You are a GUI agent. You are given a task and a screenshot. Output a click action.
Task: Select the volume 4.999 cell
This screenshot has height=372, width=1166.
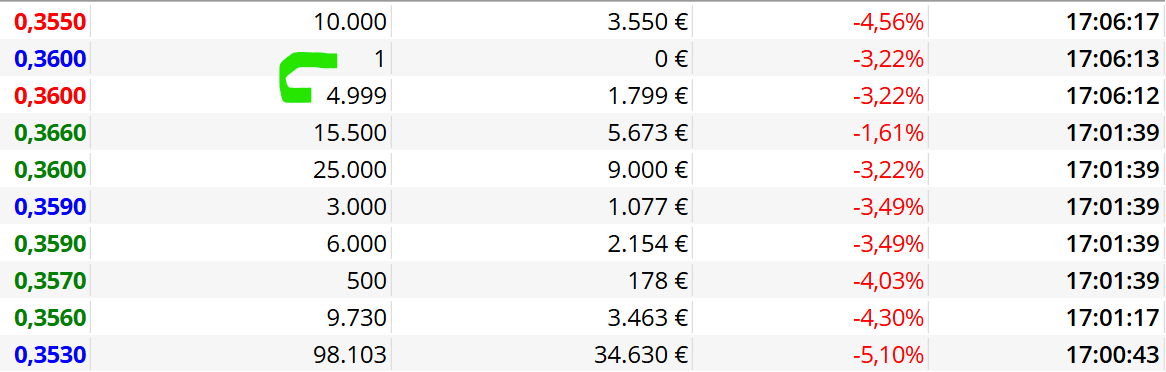pos(356,96)
